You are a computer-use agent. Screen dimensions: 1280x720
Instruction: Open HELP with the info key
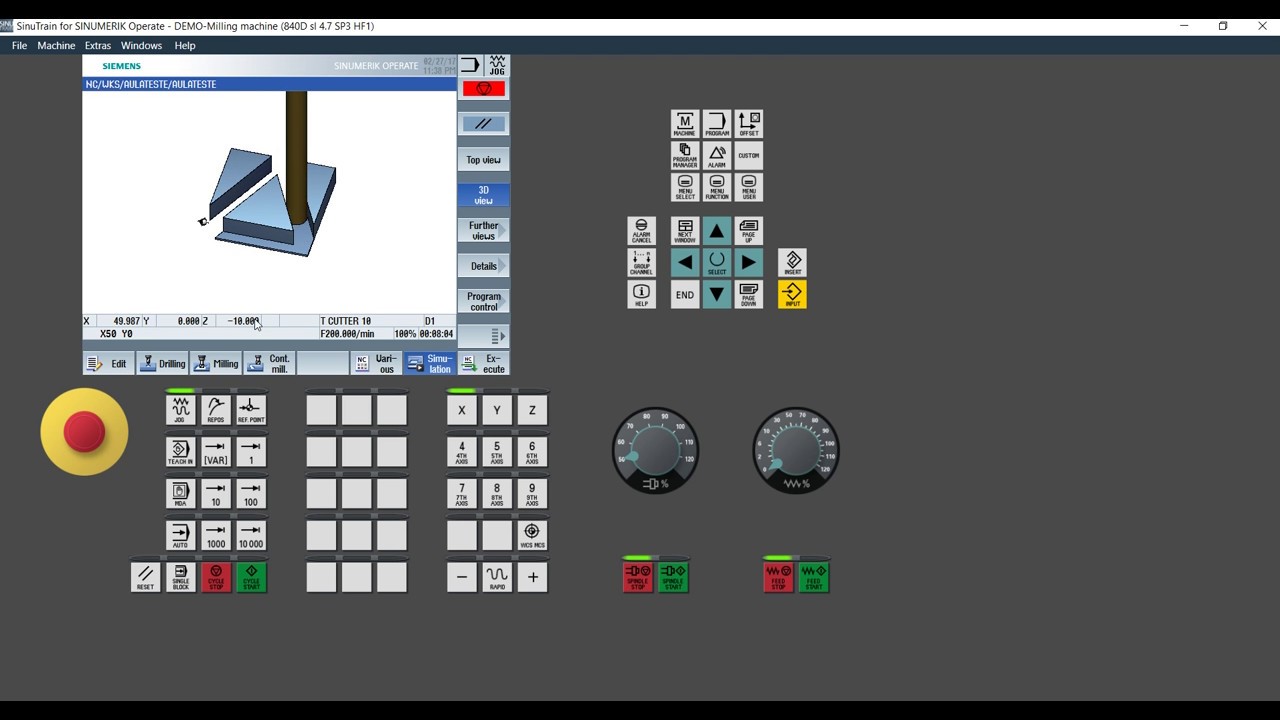pos(641,295)
